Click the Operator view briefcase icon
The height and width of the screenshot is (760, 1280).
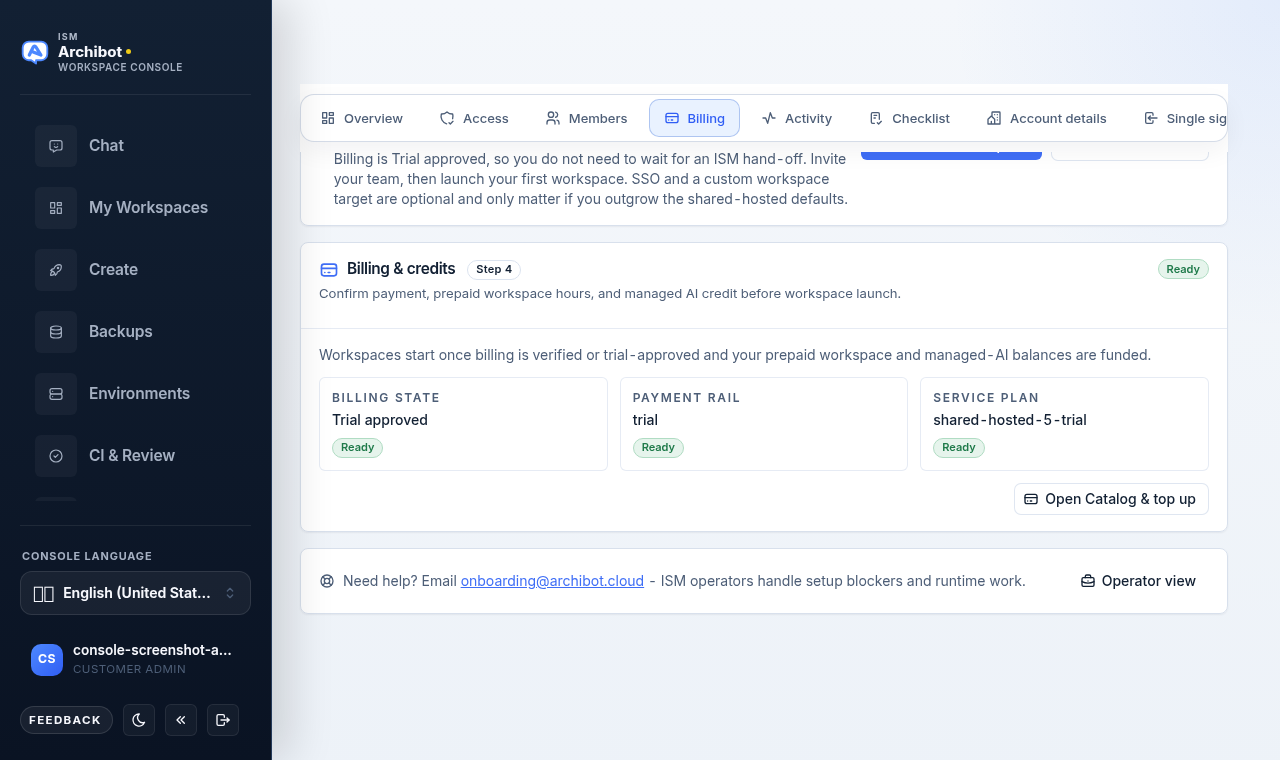pos(1088,581)
